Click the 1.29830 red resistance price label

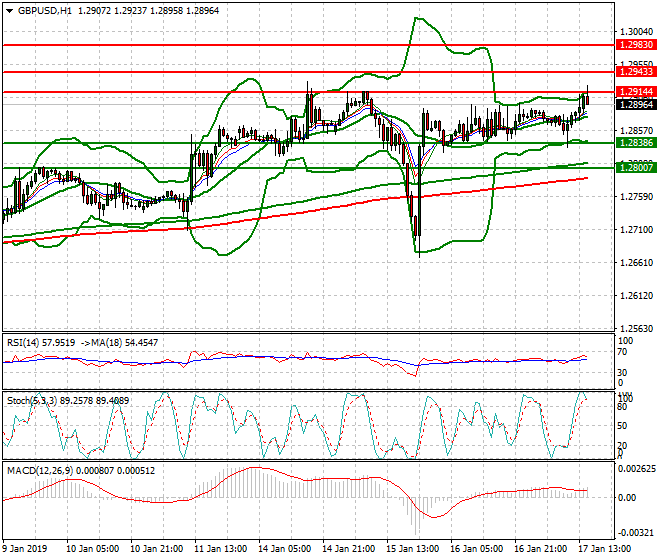click(x=636, y=45)
